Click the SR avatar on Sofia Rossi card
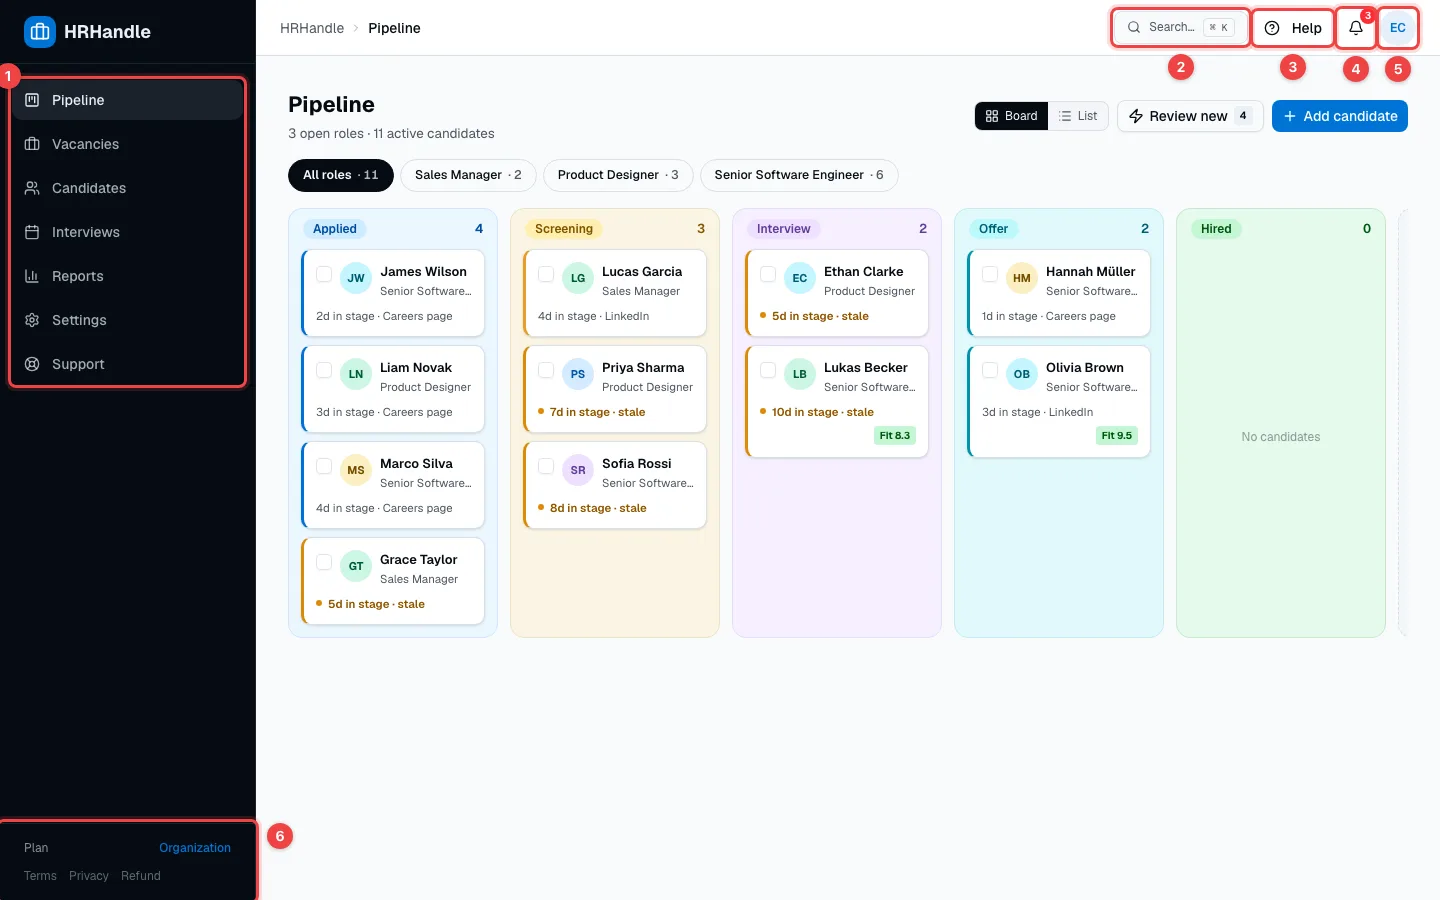This screenshot has width=1440, height=900. pos(578,470)
